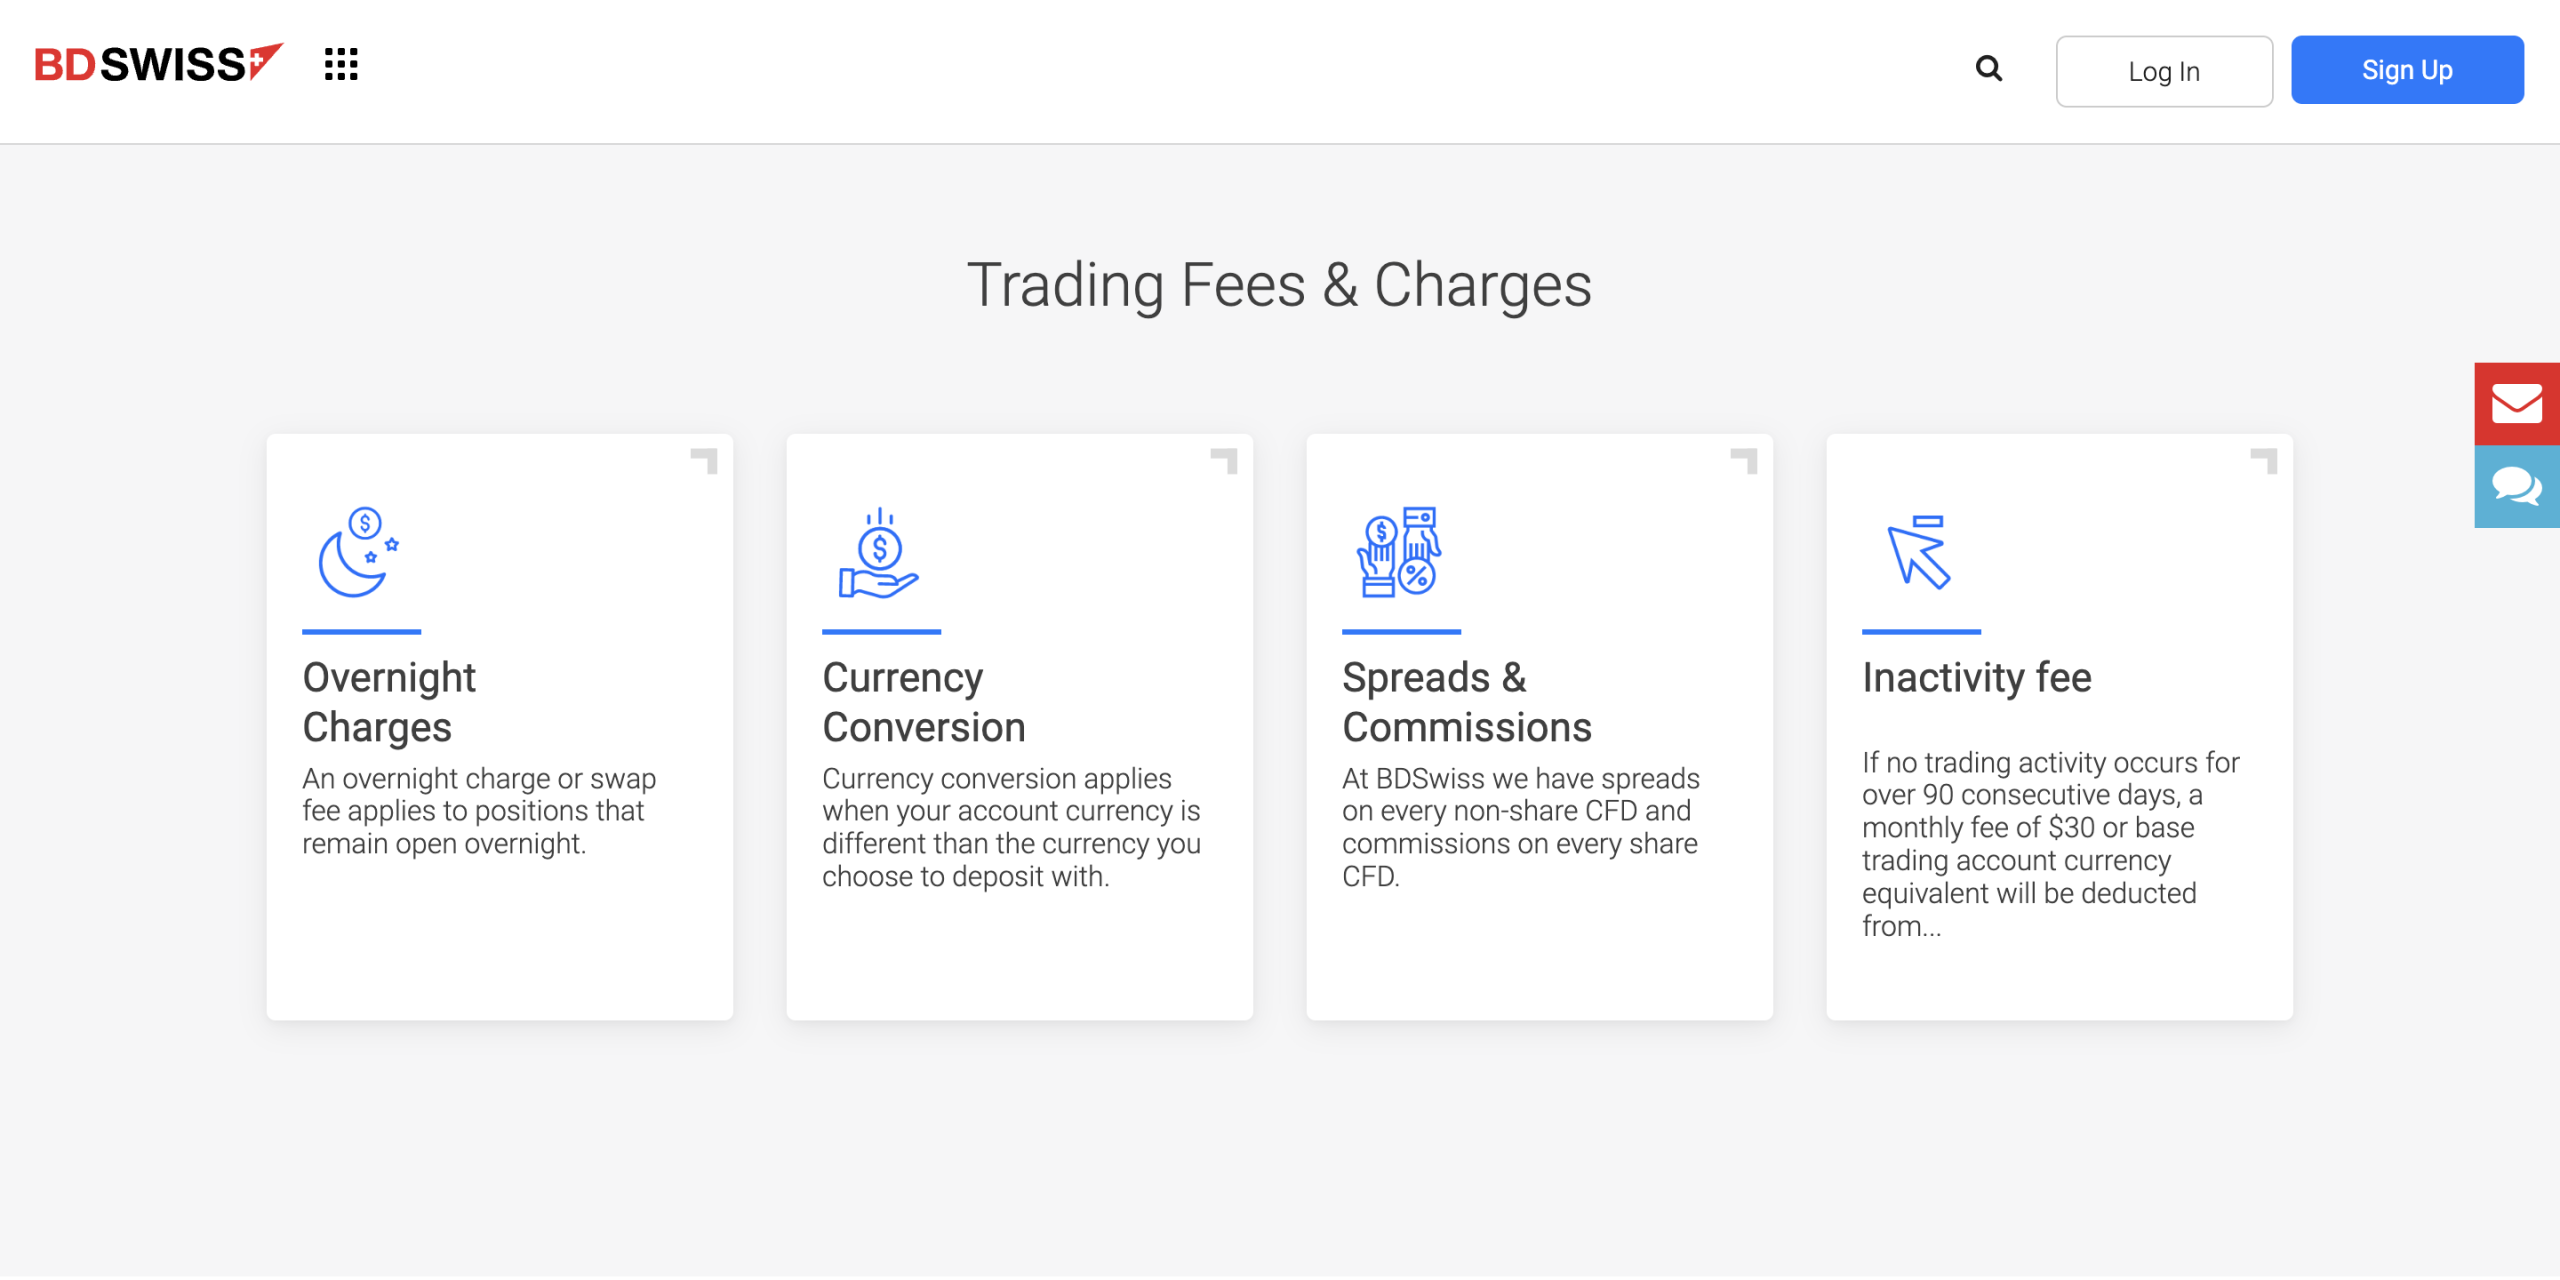The width and height of the screenshot is (2560, 1280).
Task: Click the BDSwiss logo
Action: click(158, 64)
